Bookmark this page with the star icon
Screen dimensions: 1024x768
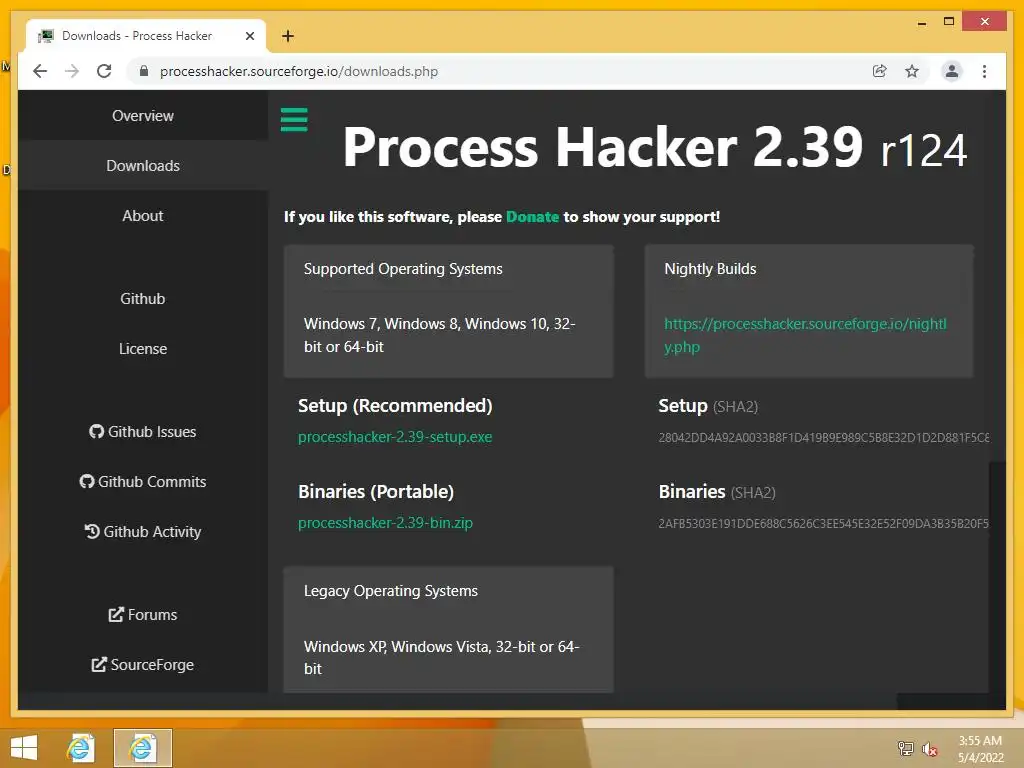pyautogui.click(x=912, y=71)
